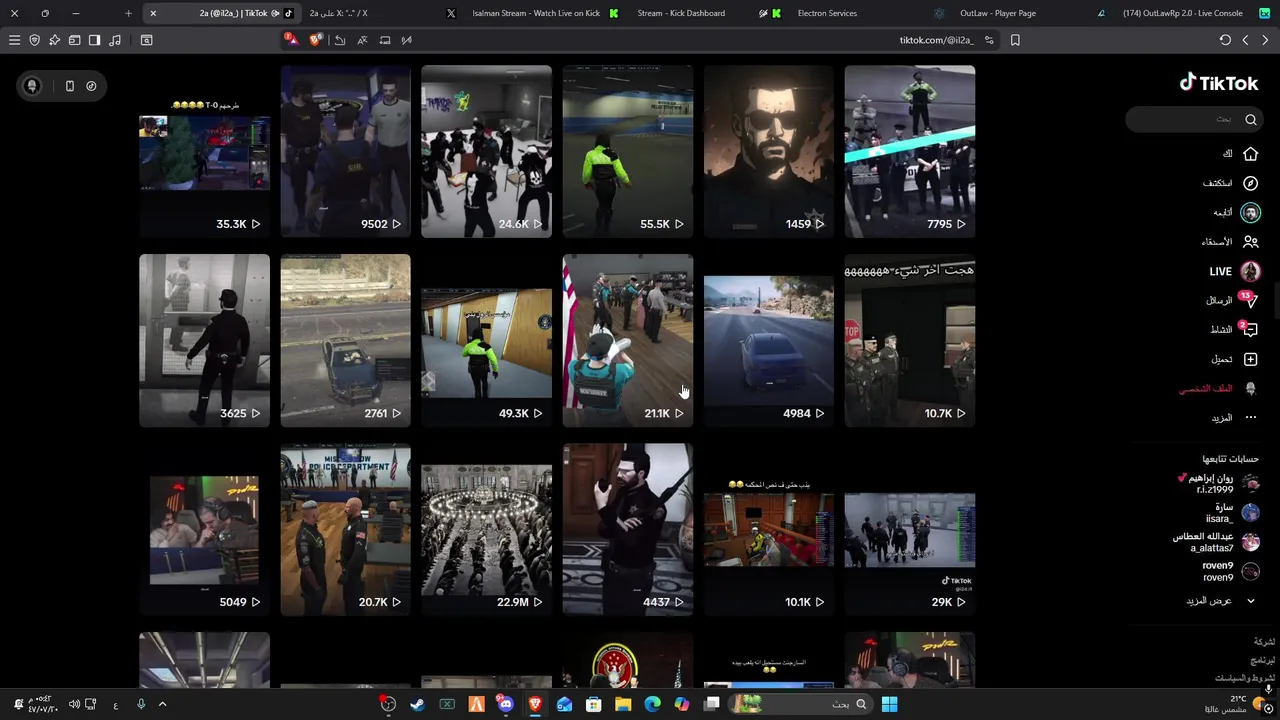
Task: Play the video with 3625 views
Action: [x=204, y=340]
